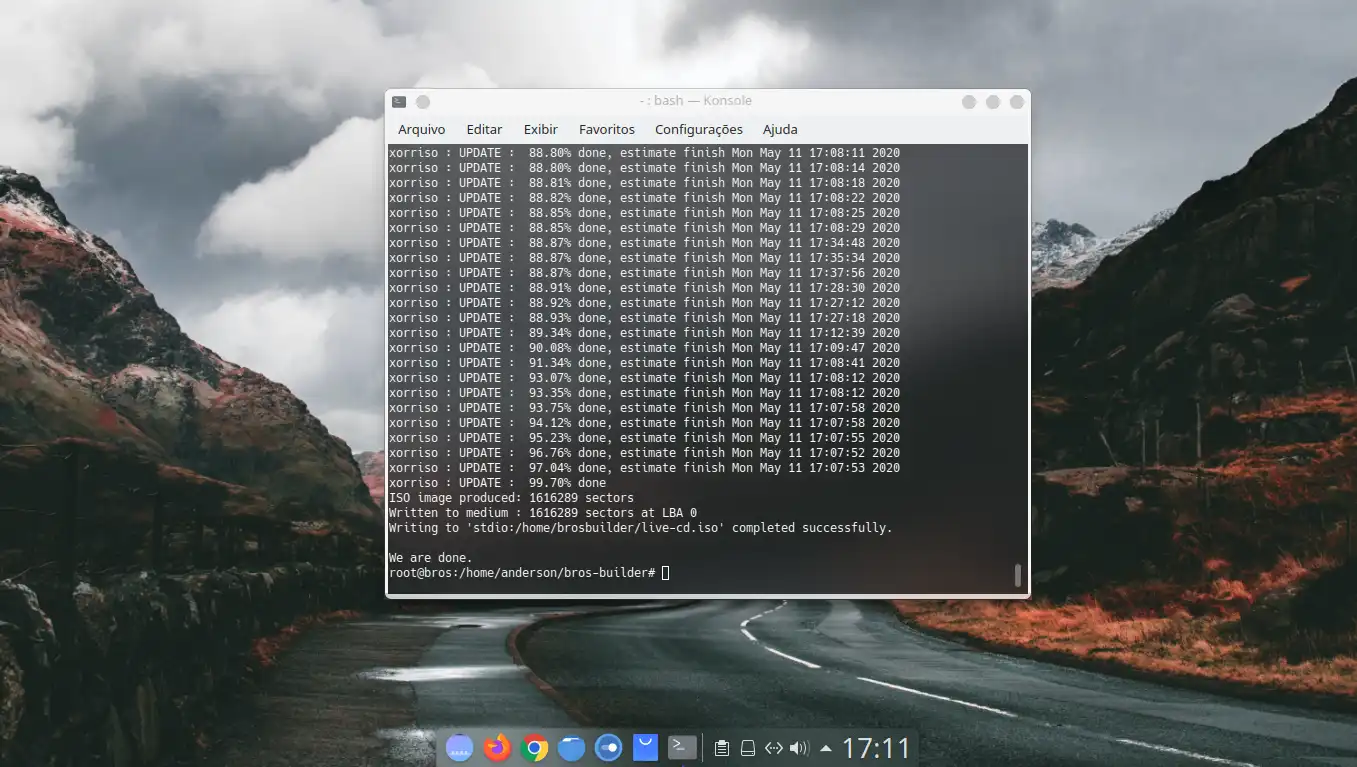Close the Konsole window

coord(1017,102)
